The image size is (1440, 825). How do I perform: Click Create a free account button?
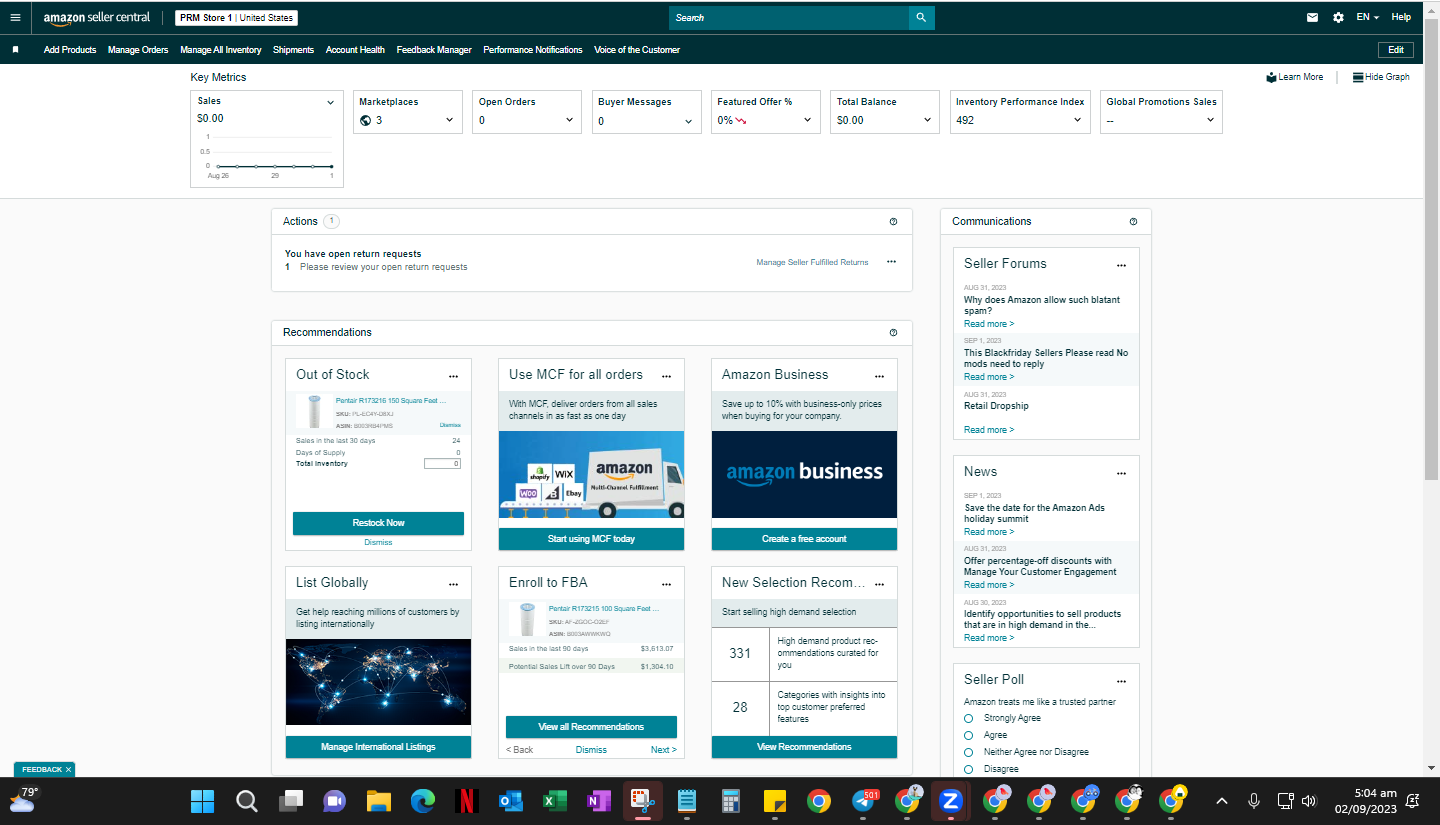point(804,539)
